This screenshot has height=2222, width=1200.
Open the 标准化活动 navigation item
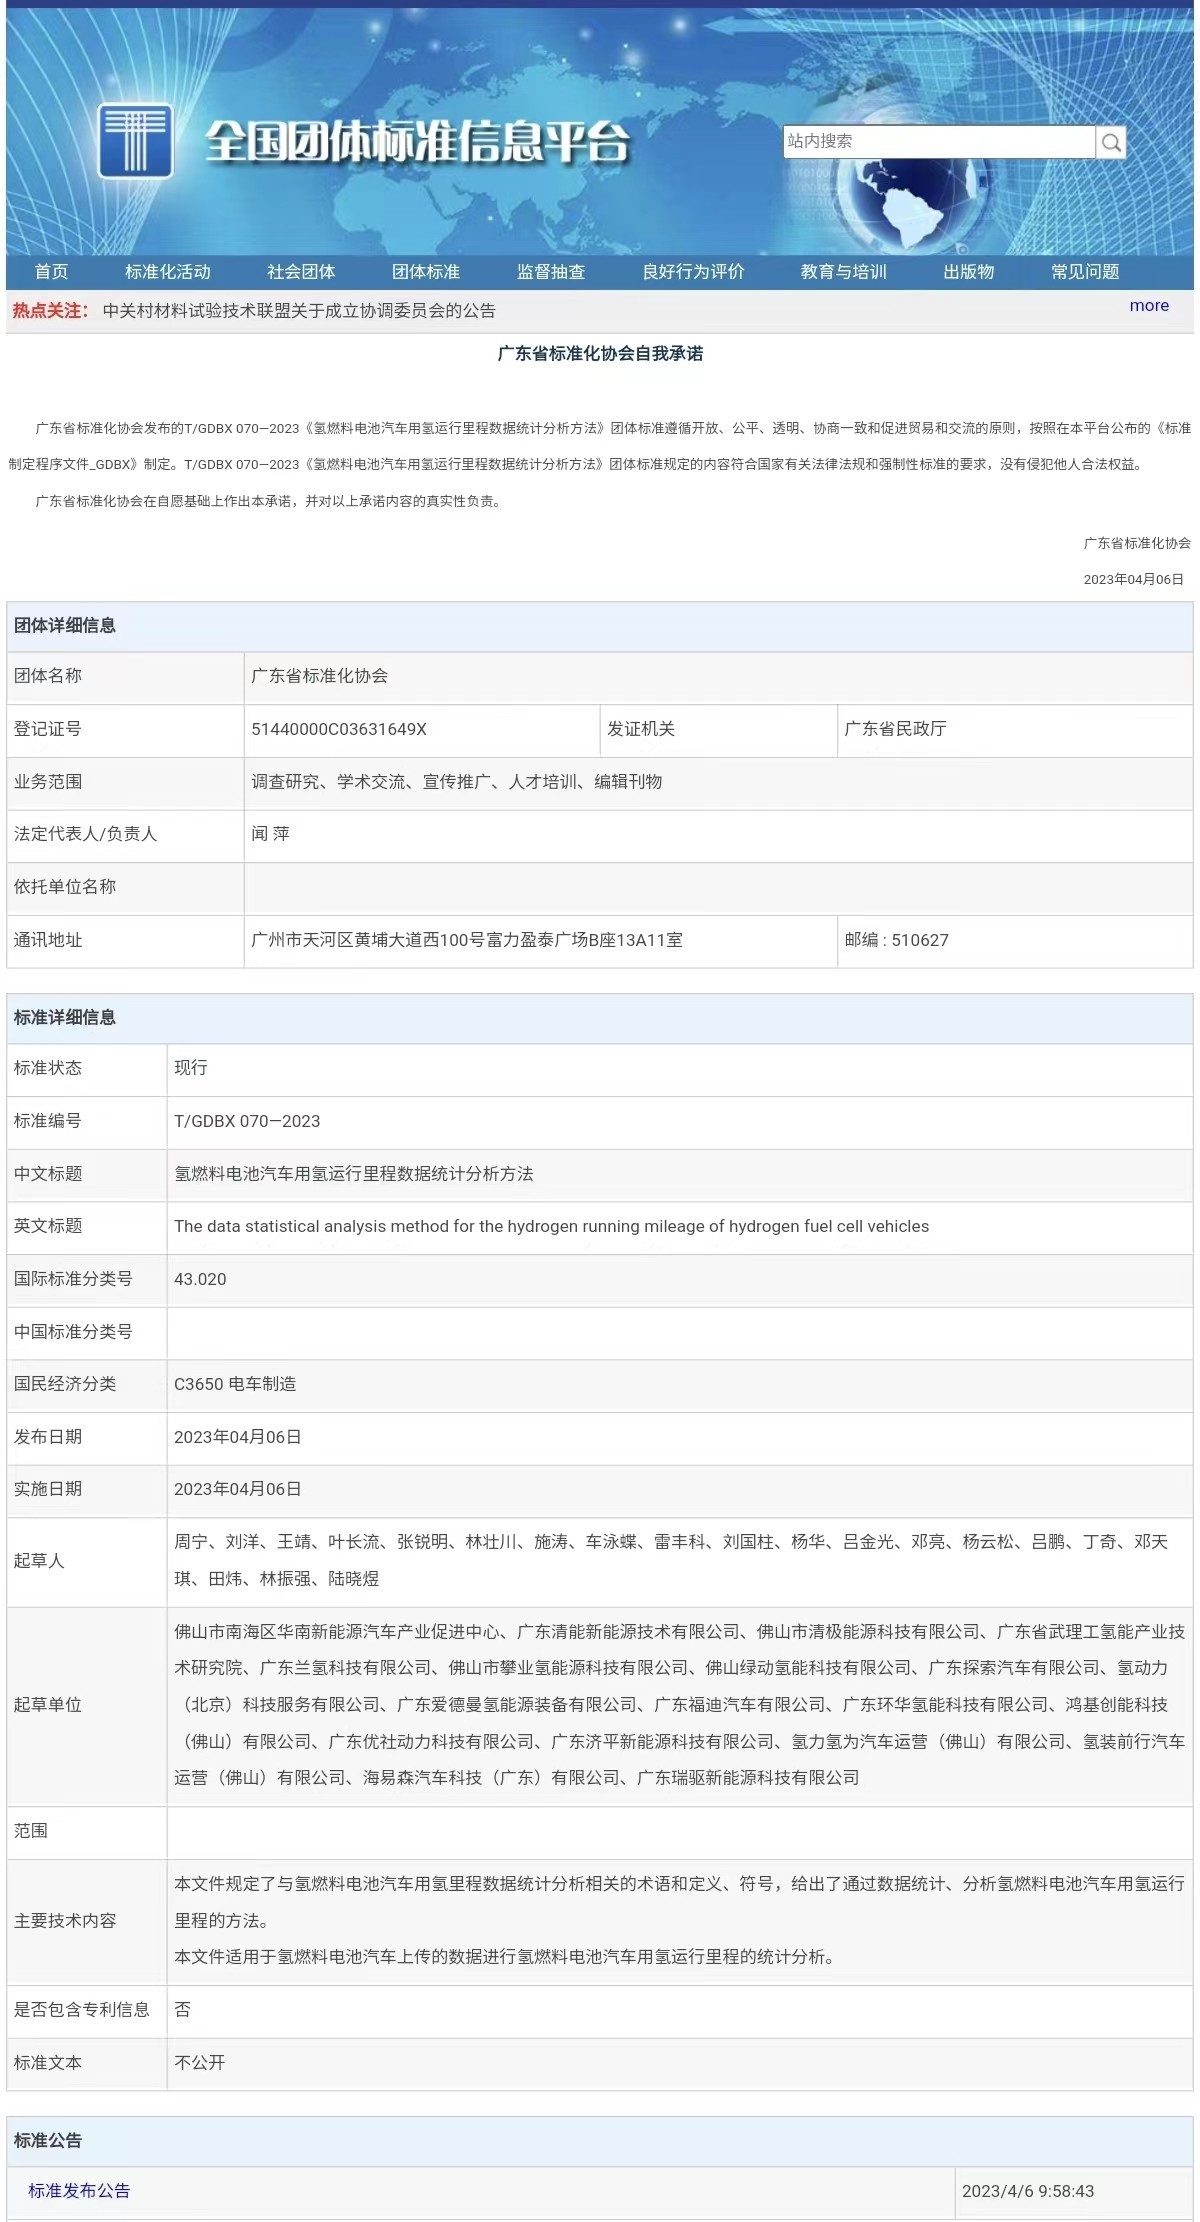168,272
